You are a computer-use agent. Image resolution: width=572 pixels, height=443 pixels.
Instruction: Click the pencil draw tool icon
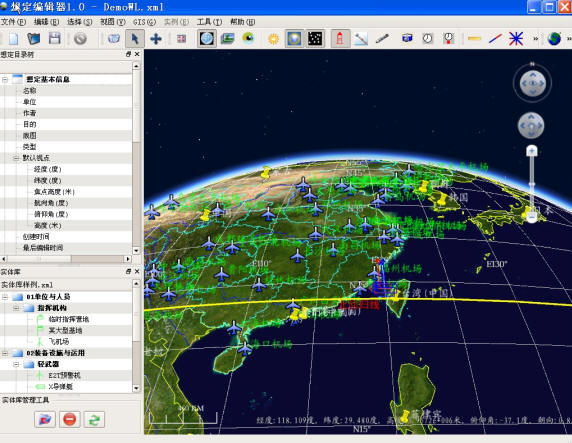pyautogui.click(x=382, y=38)
